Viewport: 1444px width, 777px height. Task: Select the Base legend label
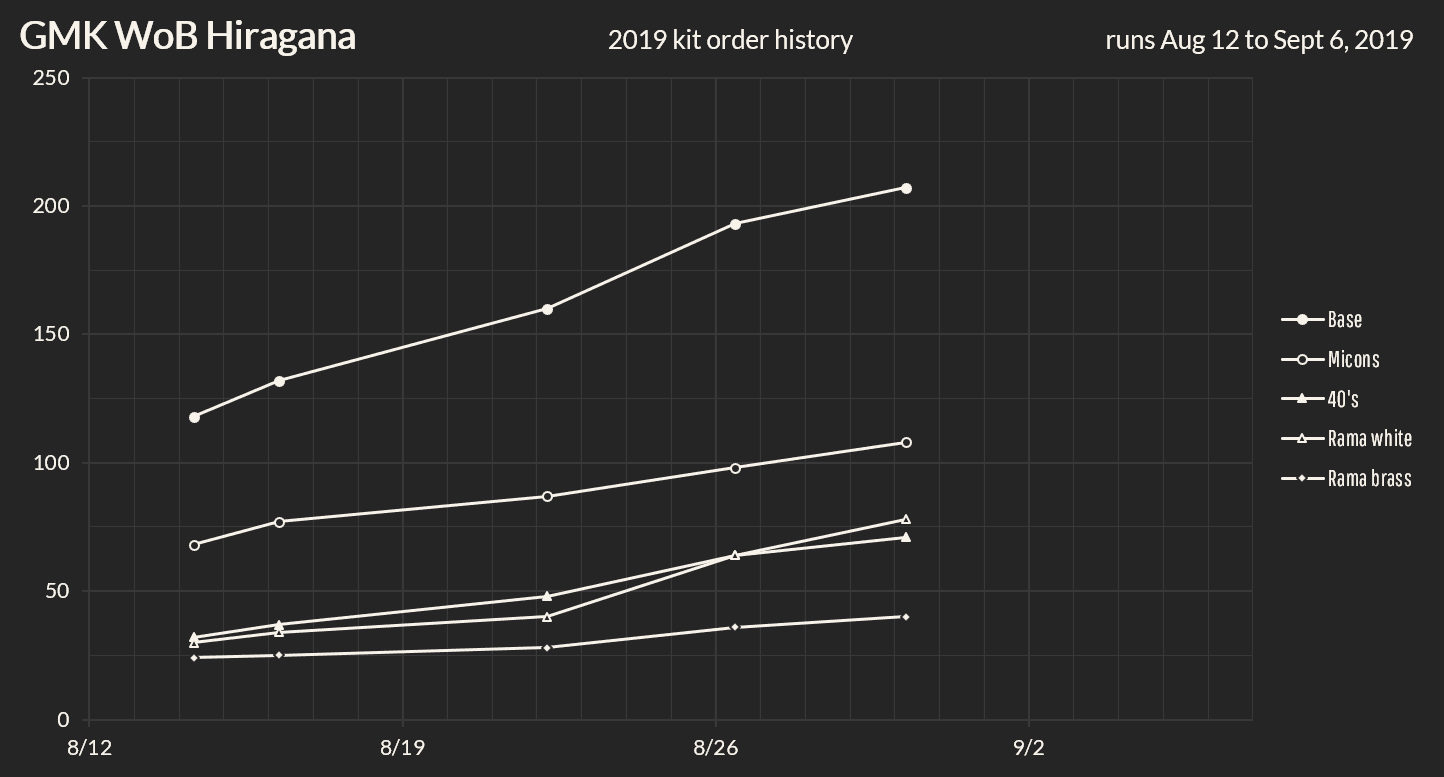[x=1345, y=320]
